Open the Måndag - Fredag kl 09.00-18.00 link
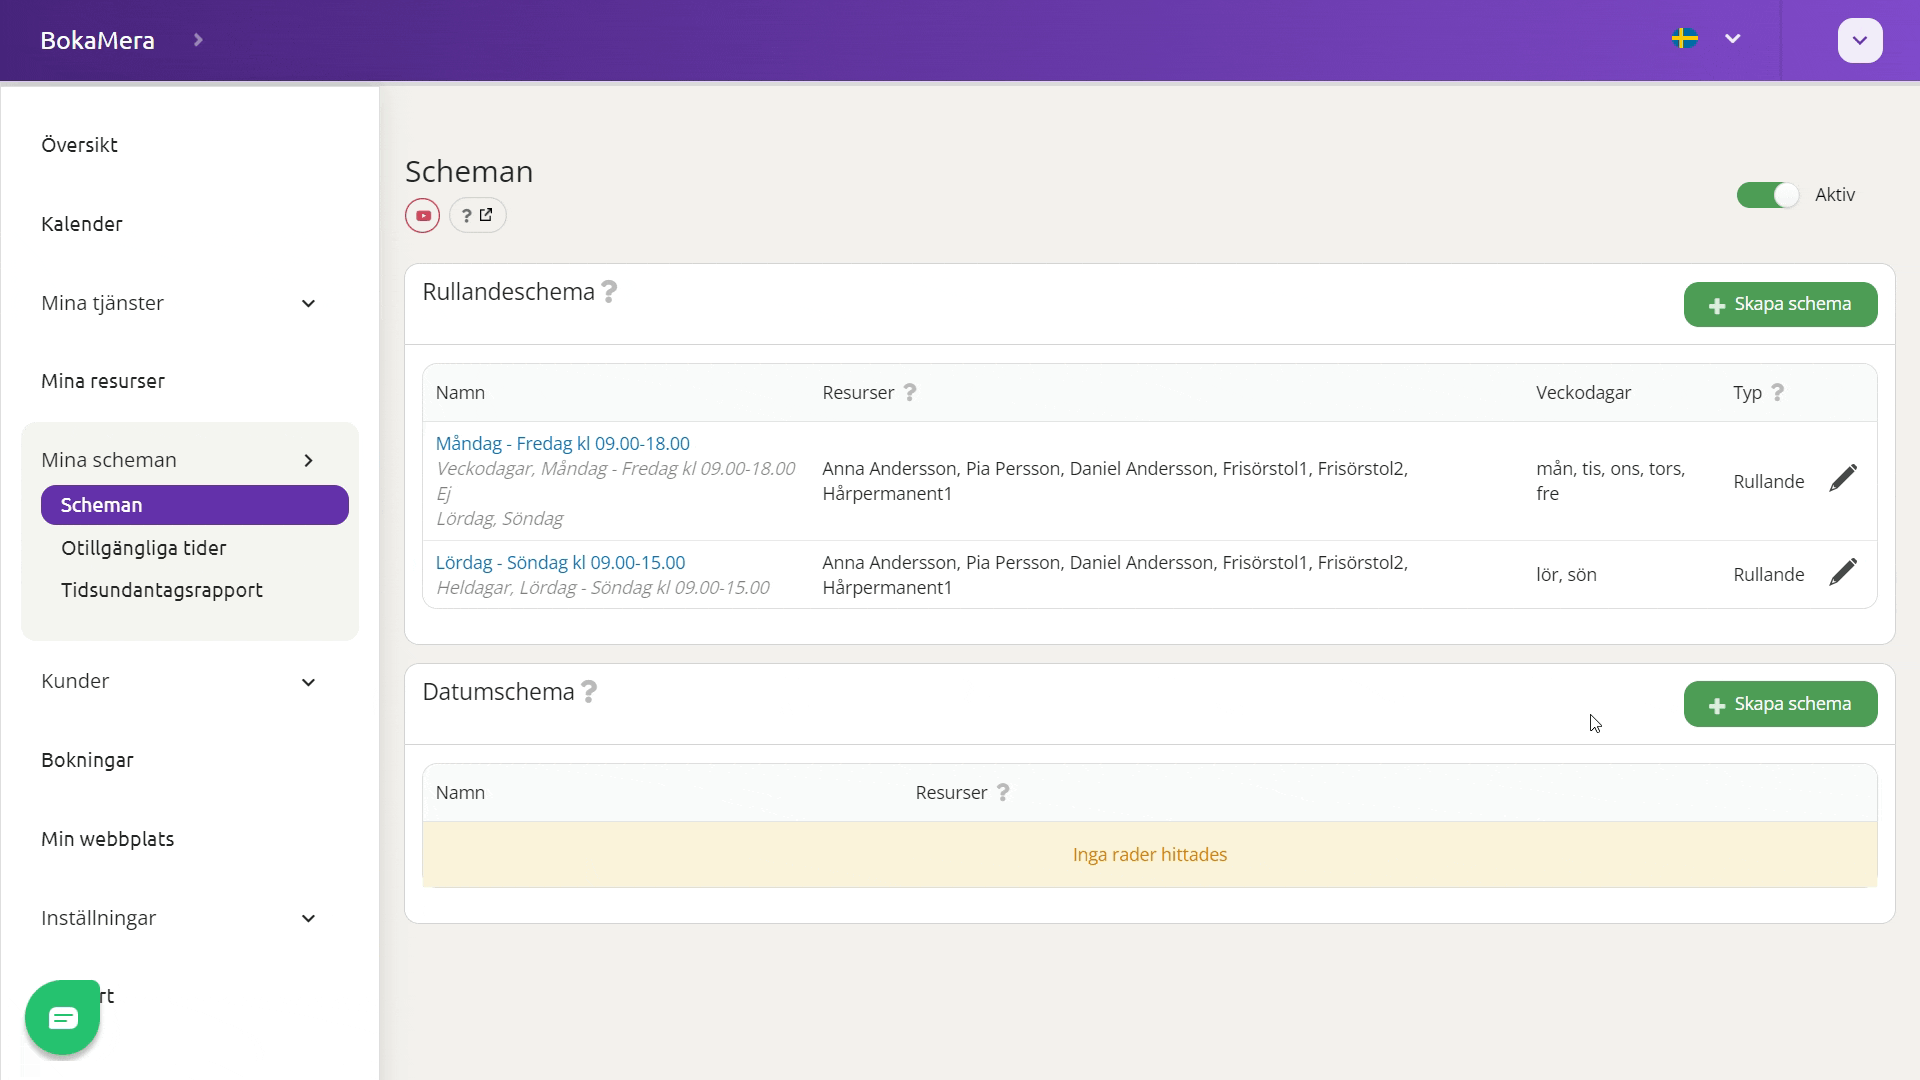This screenshot has height=1080, width=1920. tap(563, 443)
